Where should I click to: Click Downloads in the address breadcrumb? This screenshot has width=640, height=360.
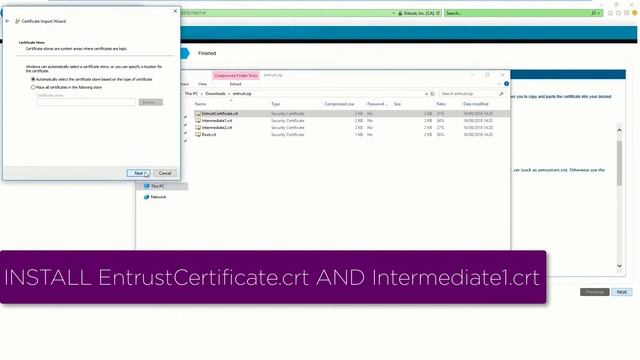[215, 94]
